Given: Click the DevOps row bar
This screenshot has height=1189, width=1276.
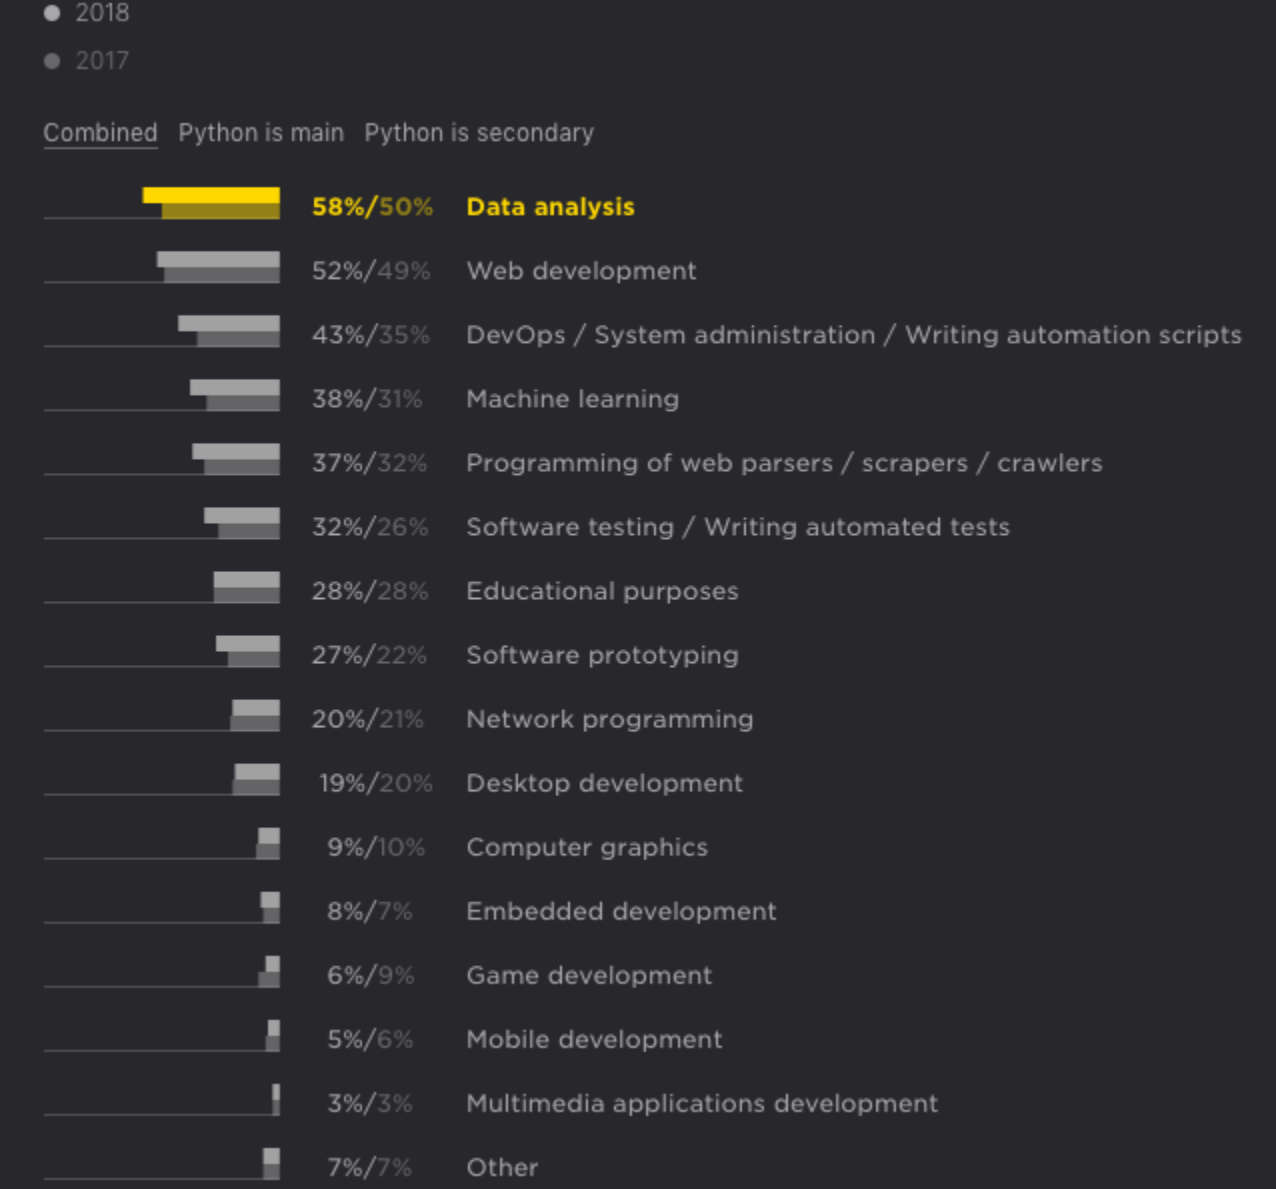Looking at the screenshot, I should [229, 331].
